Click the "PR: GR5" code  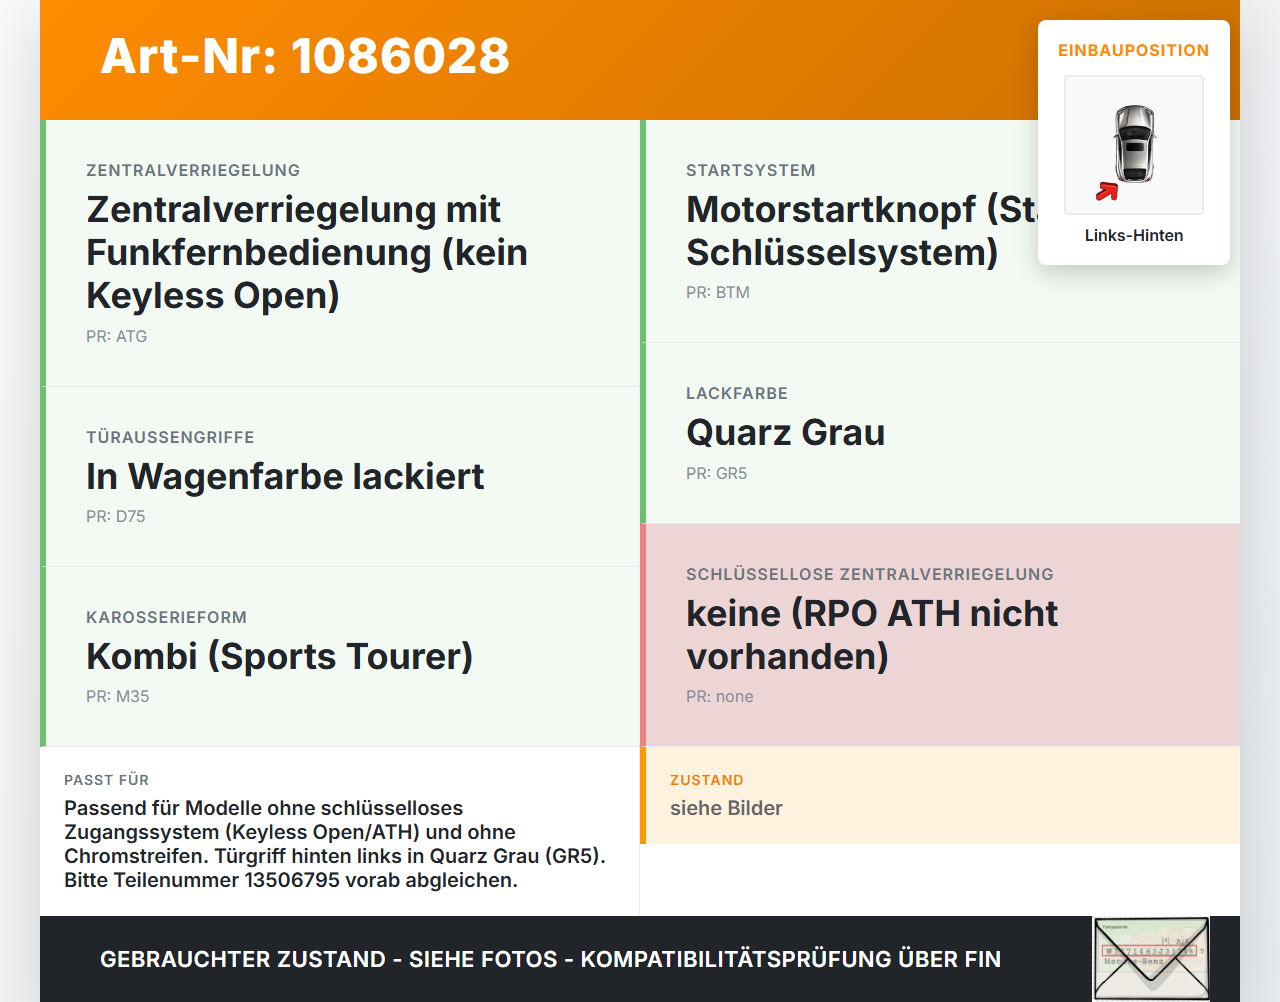(717, 473)
